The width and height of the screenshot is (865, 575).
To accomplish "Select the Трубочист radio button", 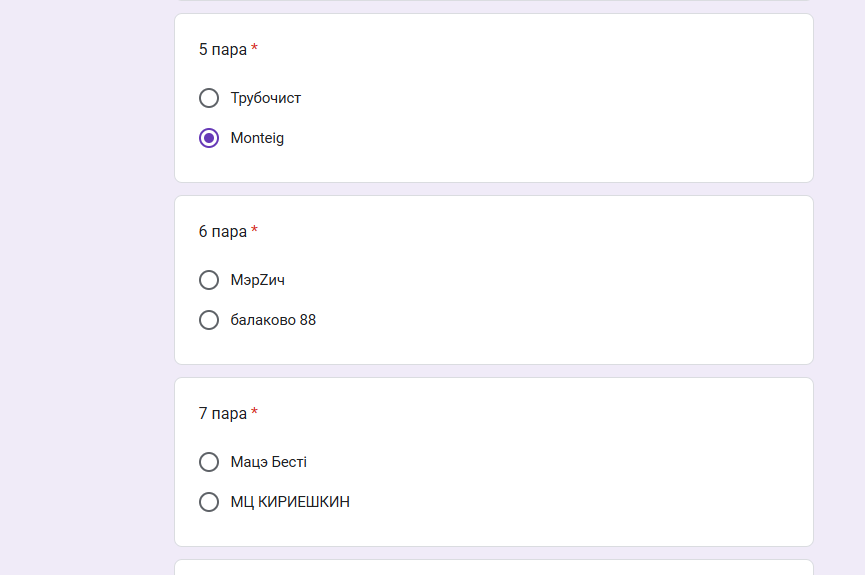I will point(209,98).
